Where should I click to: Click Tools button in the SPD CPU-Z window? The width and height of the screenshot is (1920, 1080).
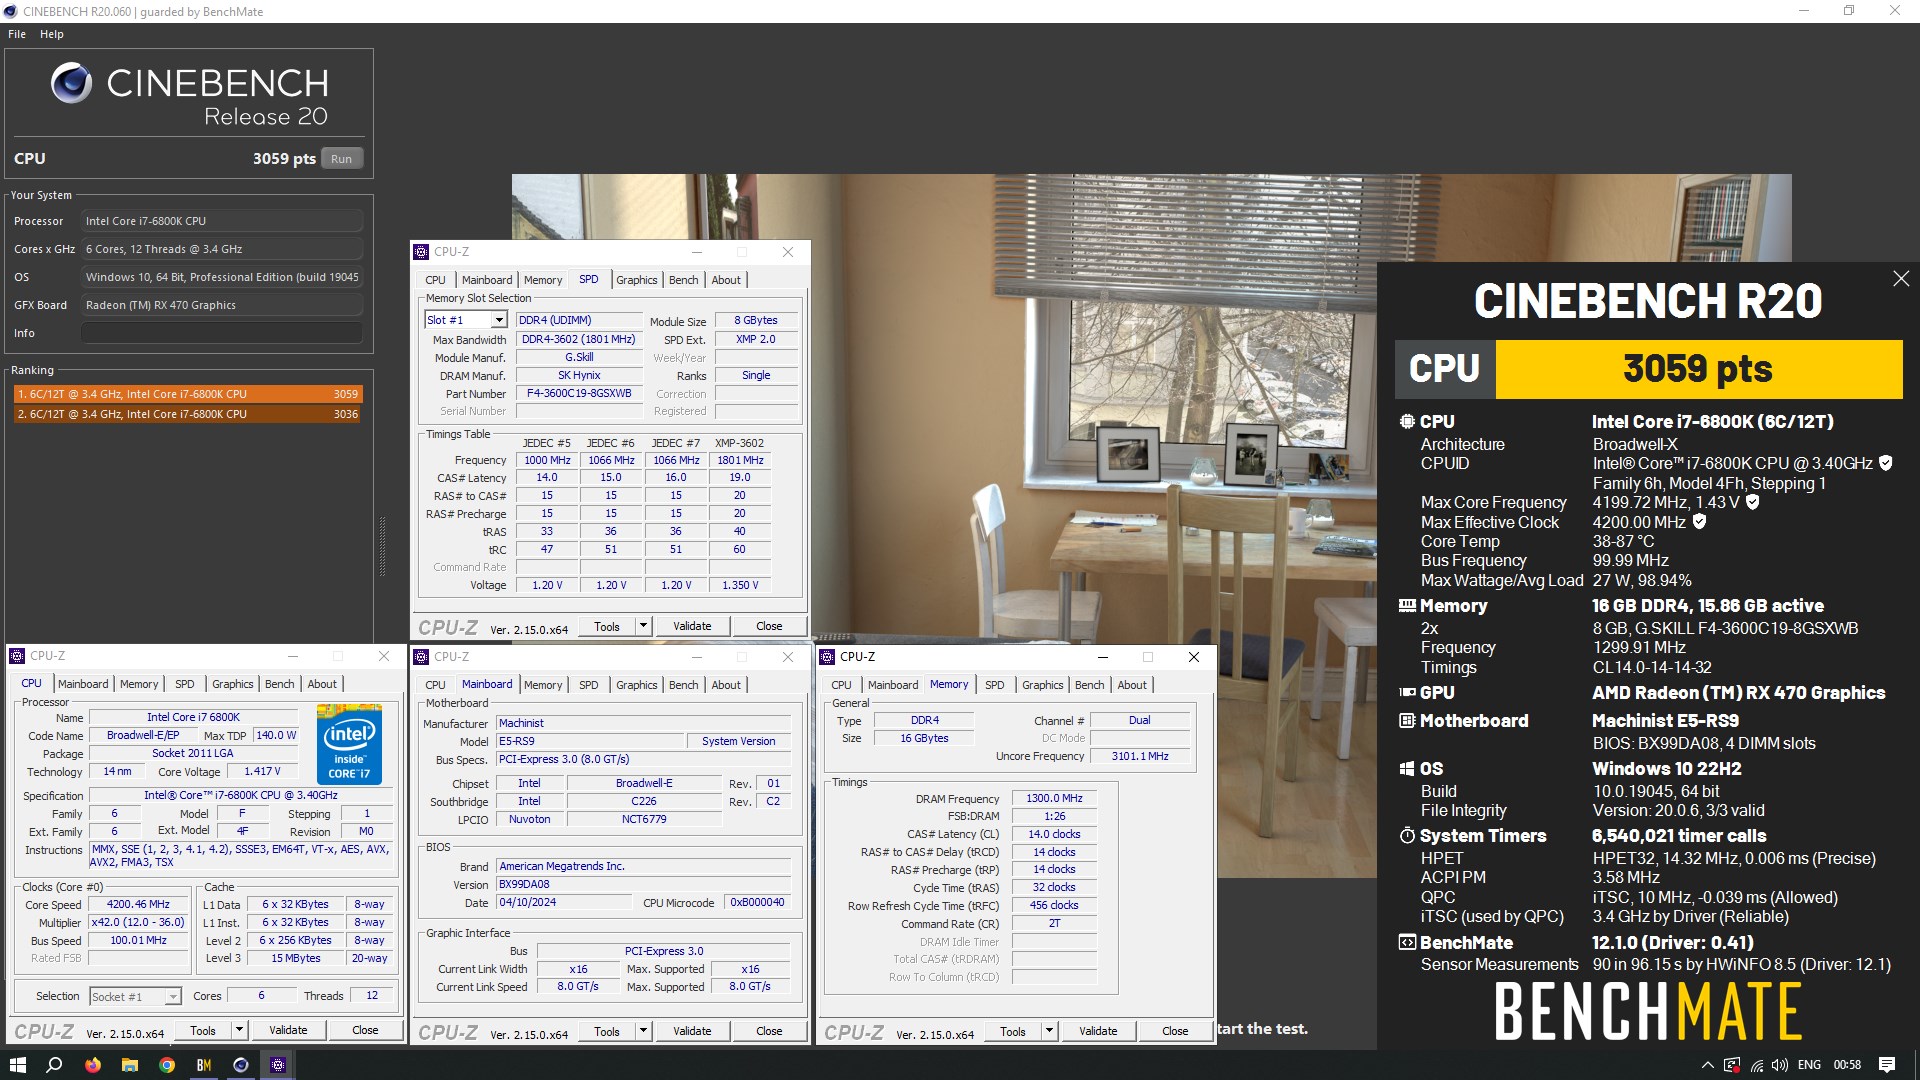(607, 626)
